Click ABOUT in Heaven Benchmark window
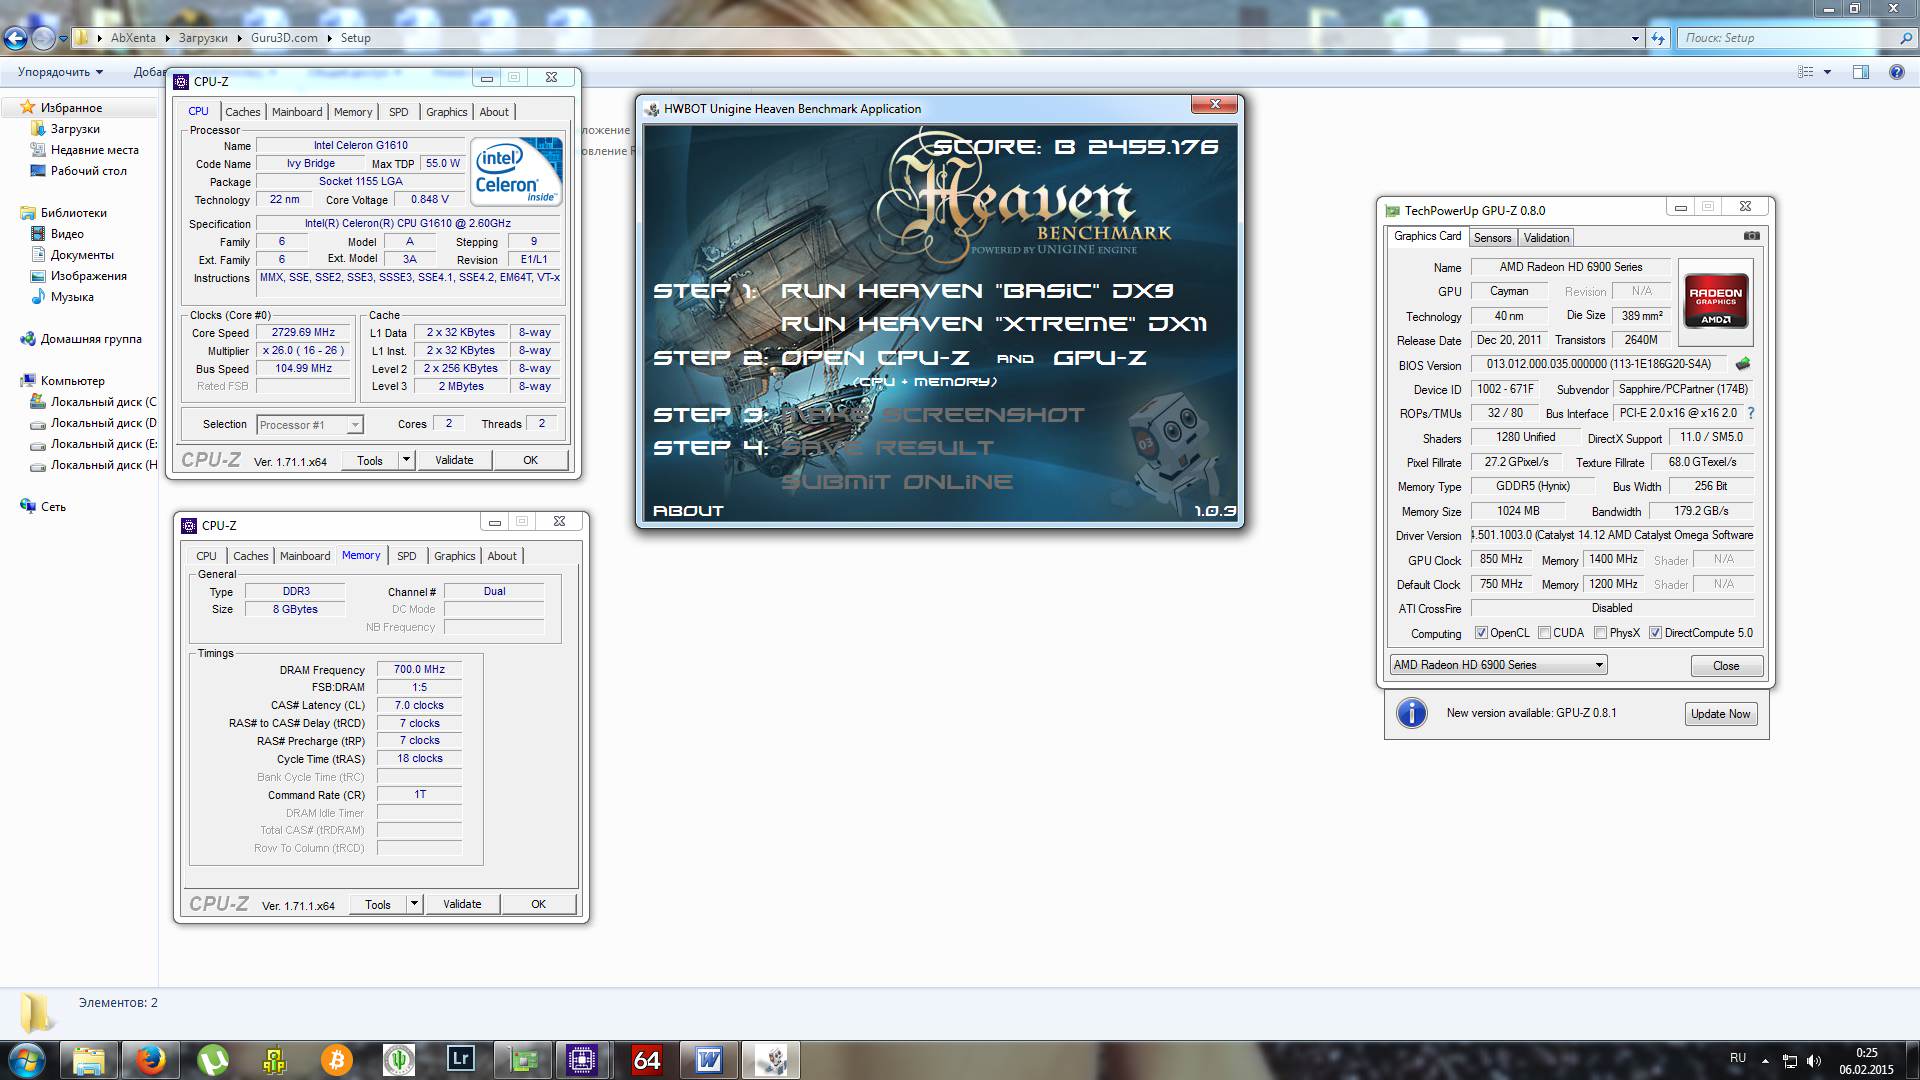The width and height of the screenshot is (1920, 1080). (688, 511)
